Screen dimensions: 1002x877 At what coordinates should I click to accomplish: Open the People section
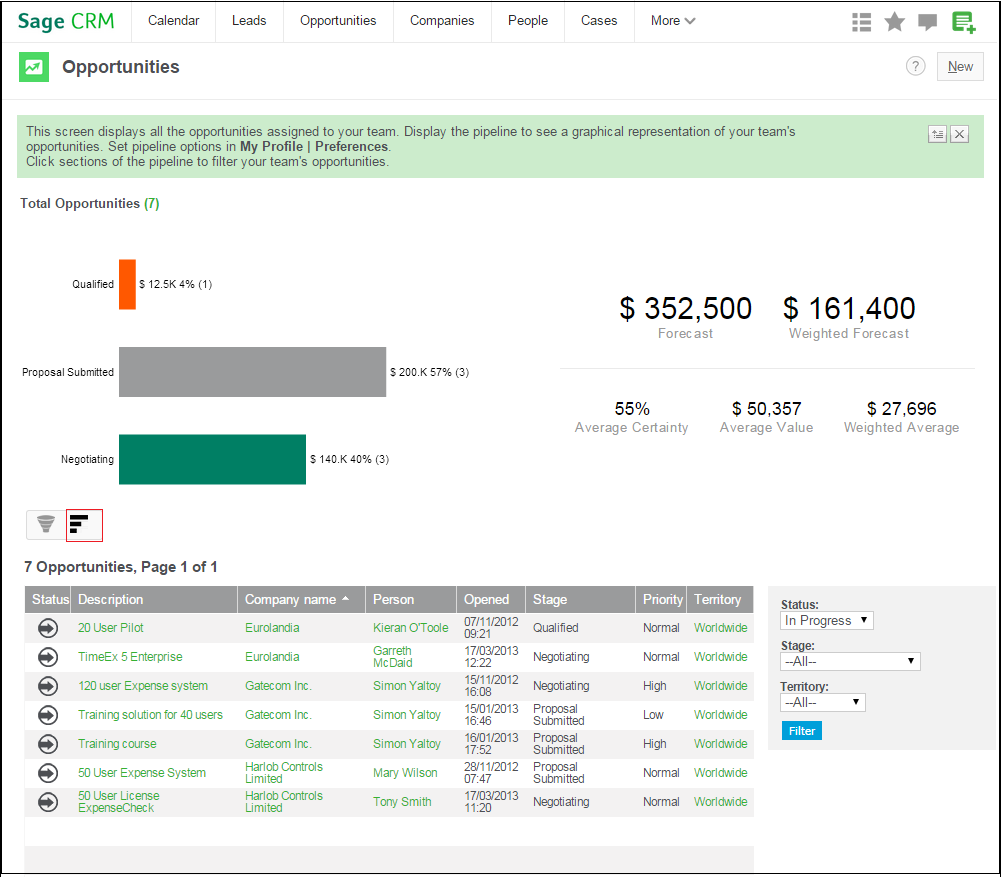point(528,20)
